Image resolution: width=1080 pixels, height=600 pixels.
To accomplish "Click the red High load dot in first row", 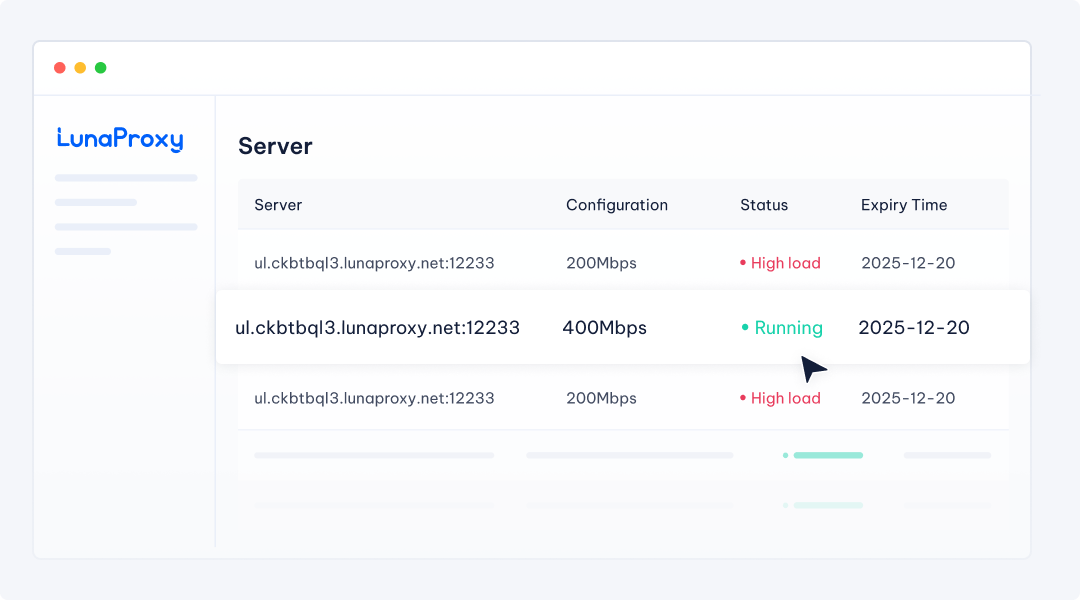I will 743,264.
